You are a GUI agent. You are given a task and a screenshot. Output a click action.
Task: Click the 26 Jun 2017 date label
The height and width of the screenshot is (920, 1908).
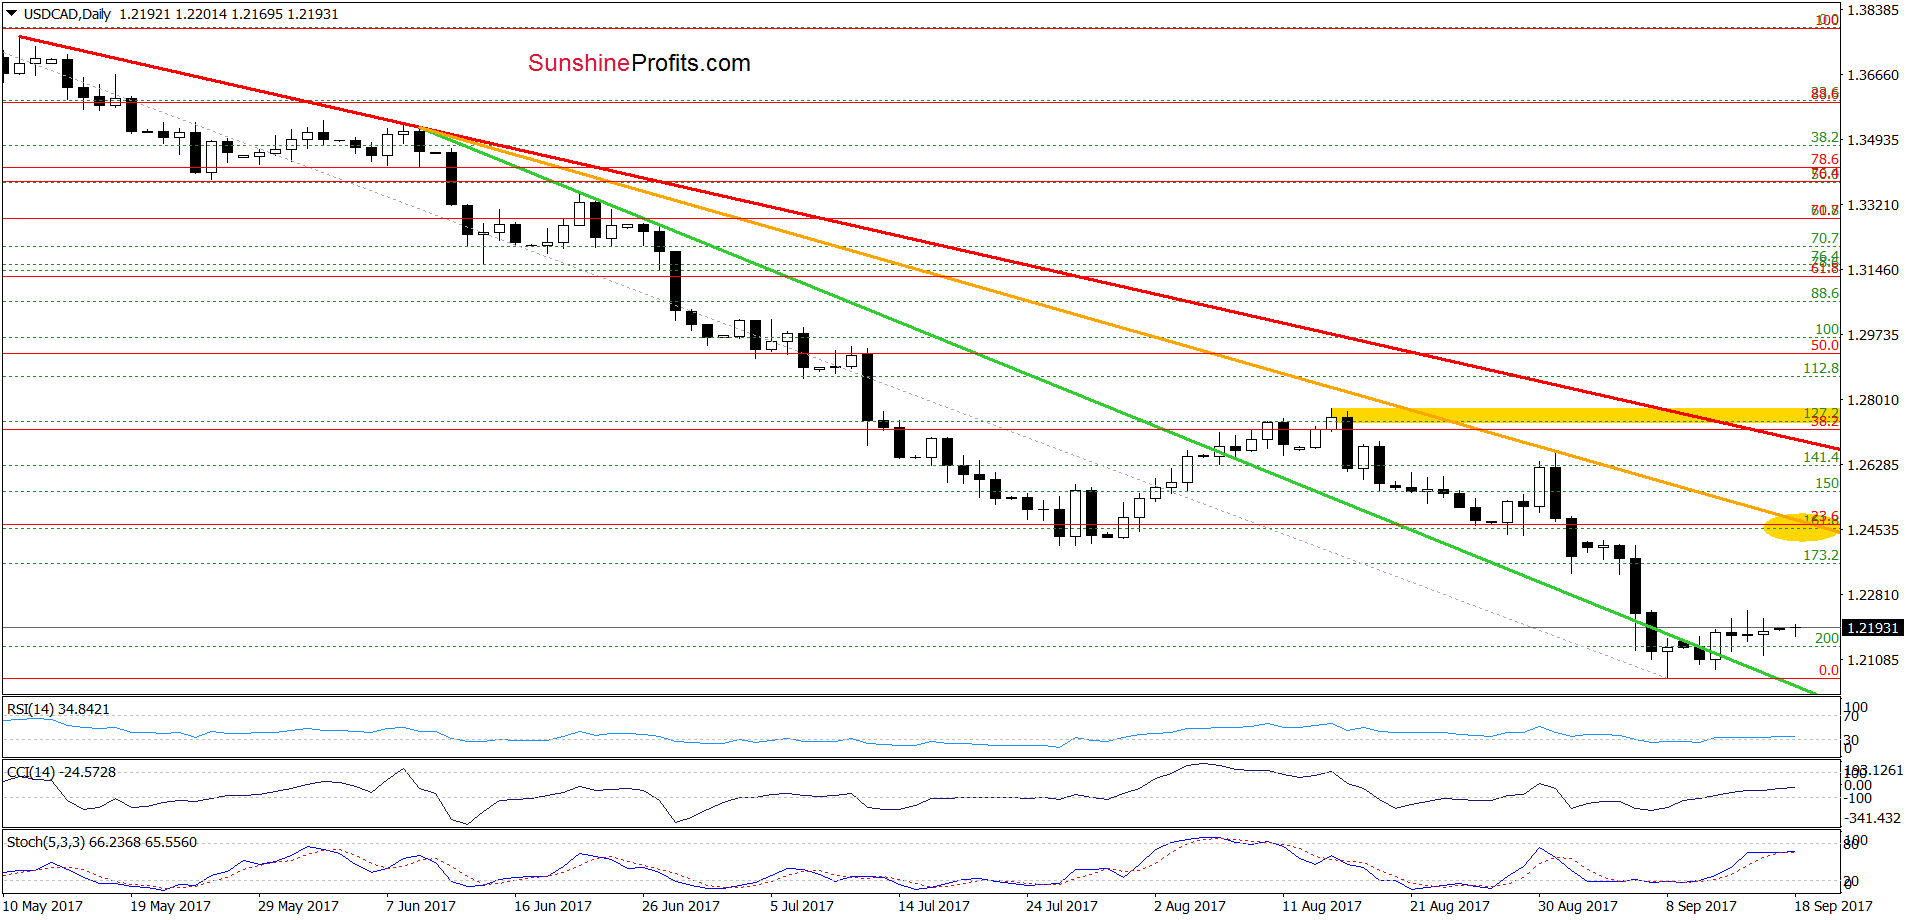coord(681,906)
